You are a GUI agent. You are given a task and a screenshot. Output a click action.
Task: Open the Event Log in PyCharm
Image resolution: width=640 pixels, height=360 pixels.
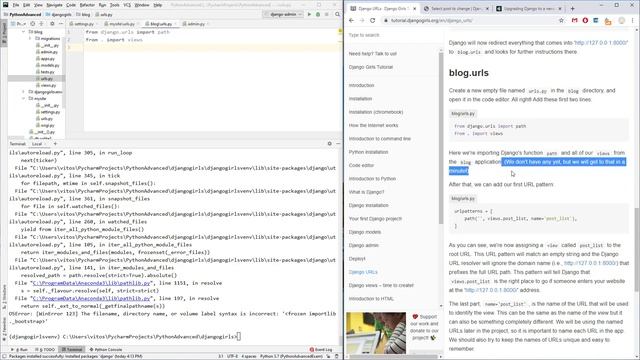point(321,350)
